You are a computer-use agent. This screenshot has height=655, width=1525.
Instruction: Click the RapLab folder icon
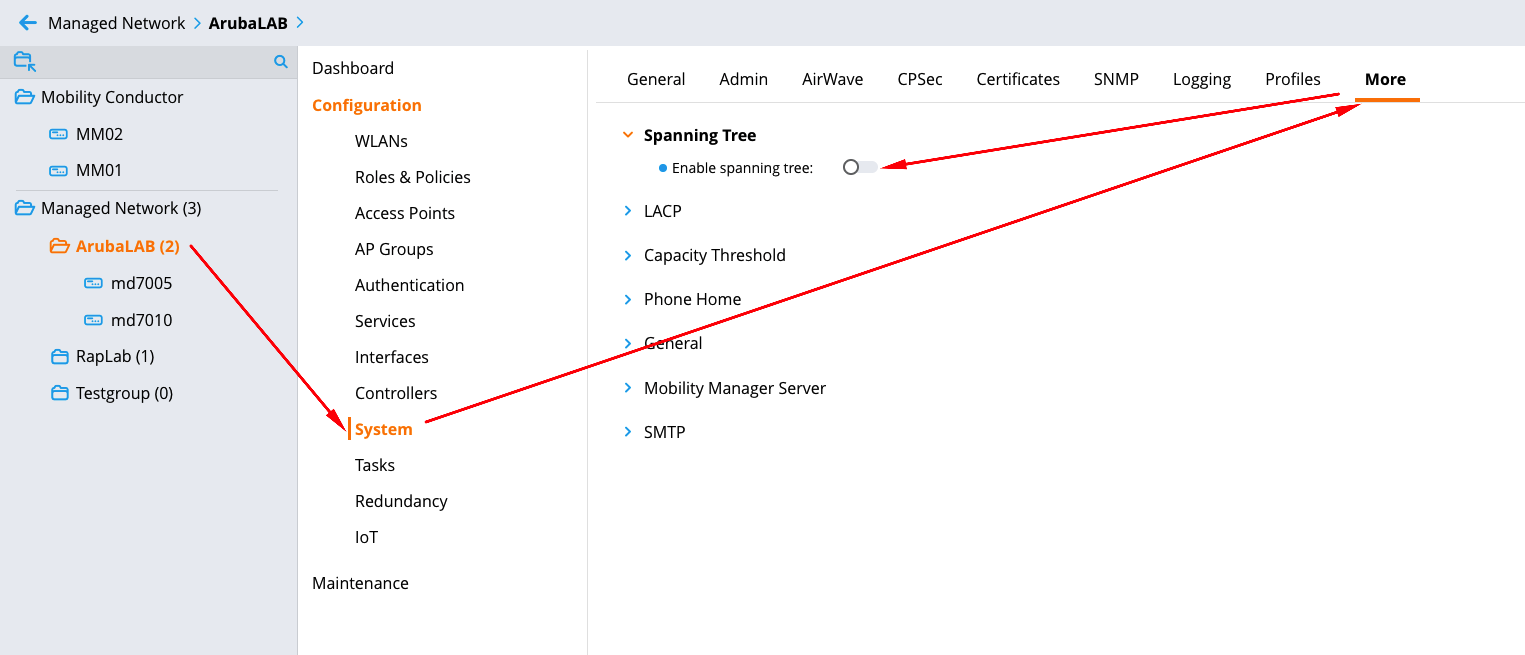(x=60, y=356)
